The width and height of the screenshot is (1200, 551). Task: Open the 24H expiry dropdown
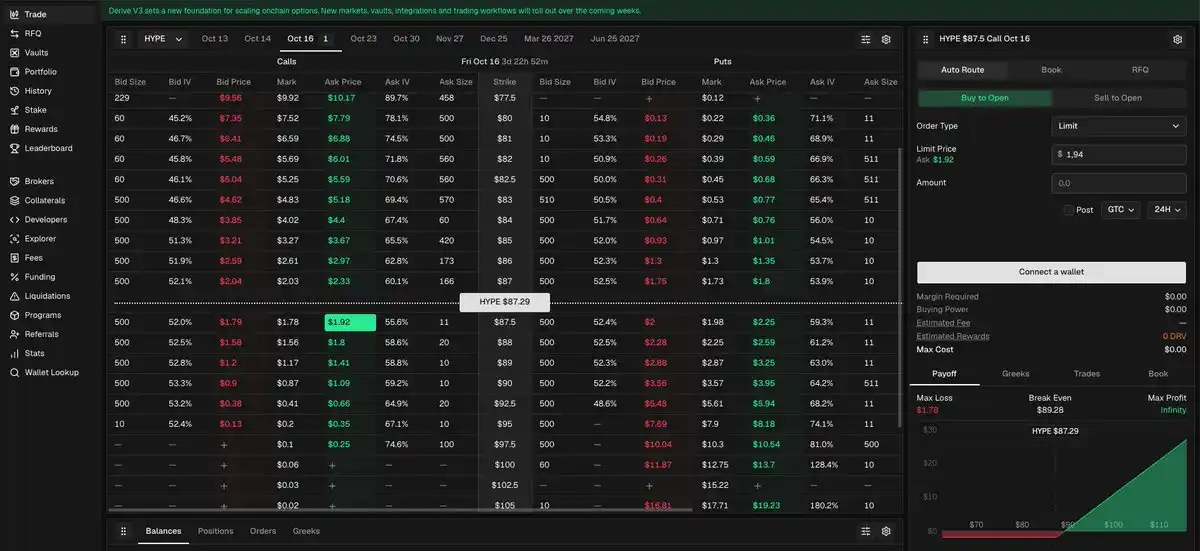click(1166, 210)
